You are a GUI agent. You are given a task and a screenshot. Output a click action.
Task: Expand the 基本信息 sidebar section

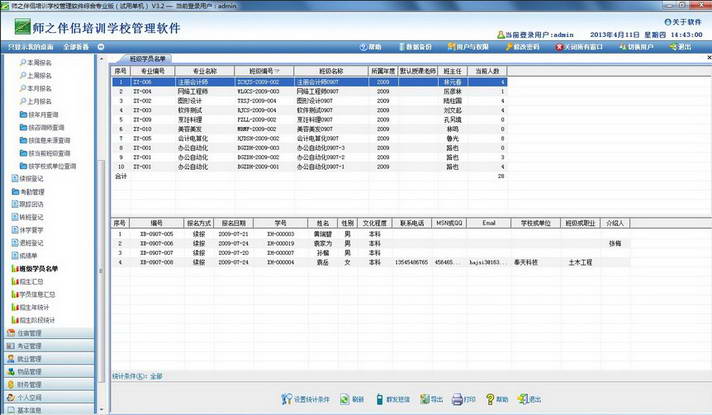[x=48, y=410]
